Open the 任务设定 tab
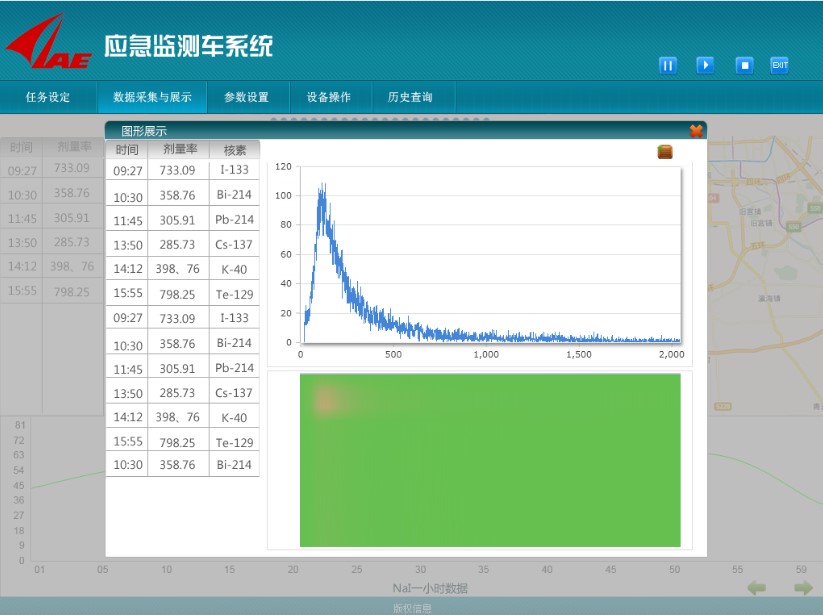 click(x=48, y=97)
